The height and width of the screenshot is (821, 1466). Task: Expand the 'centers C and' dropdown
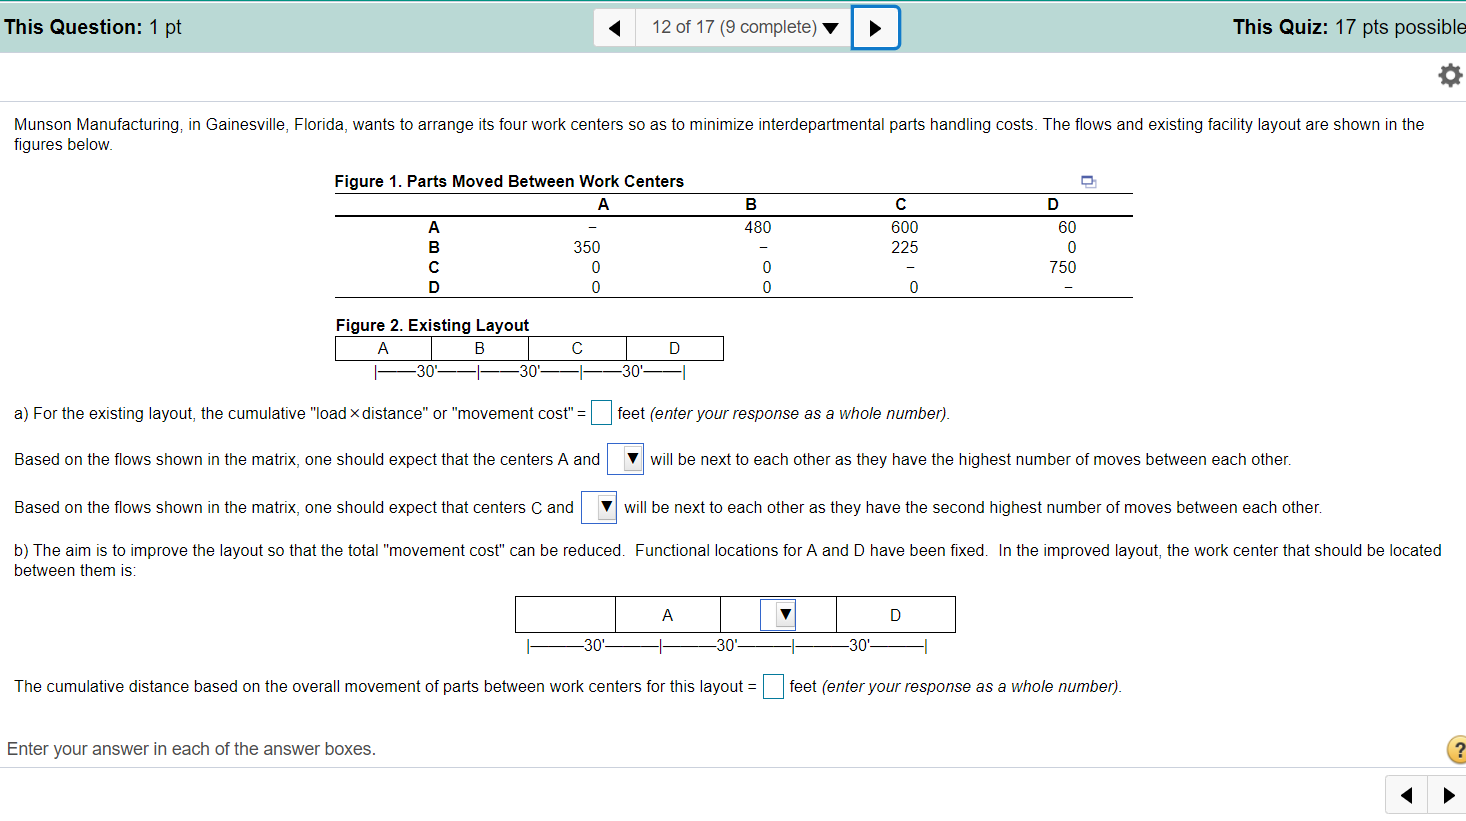(x=599, y=507)
